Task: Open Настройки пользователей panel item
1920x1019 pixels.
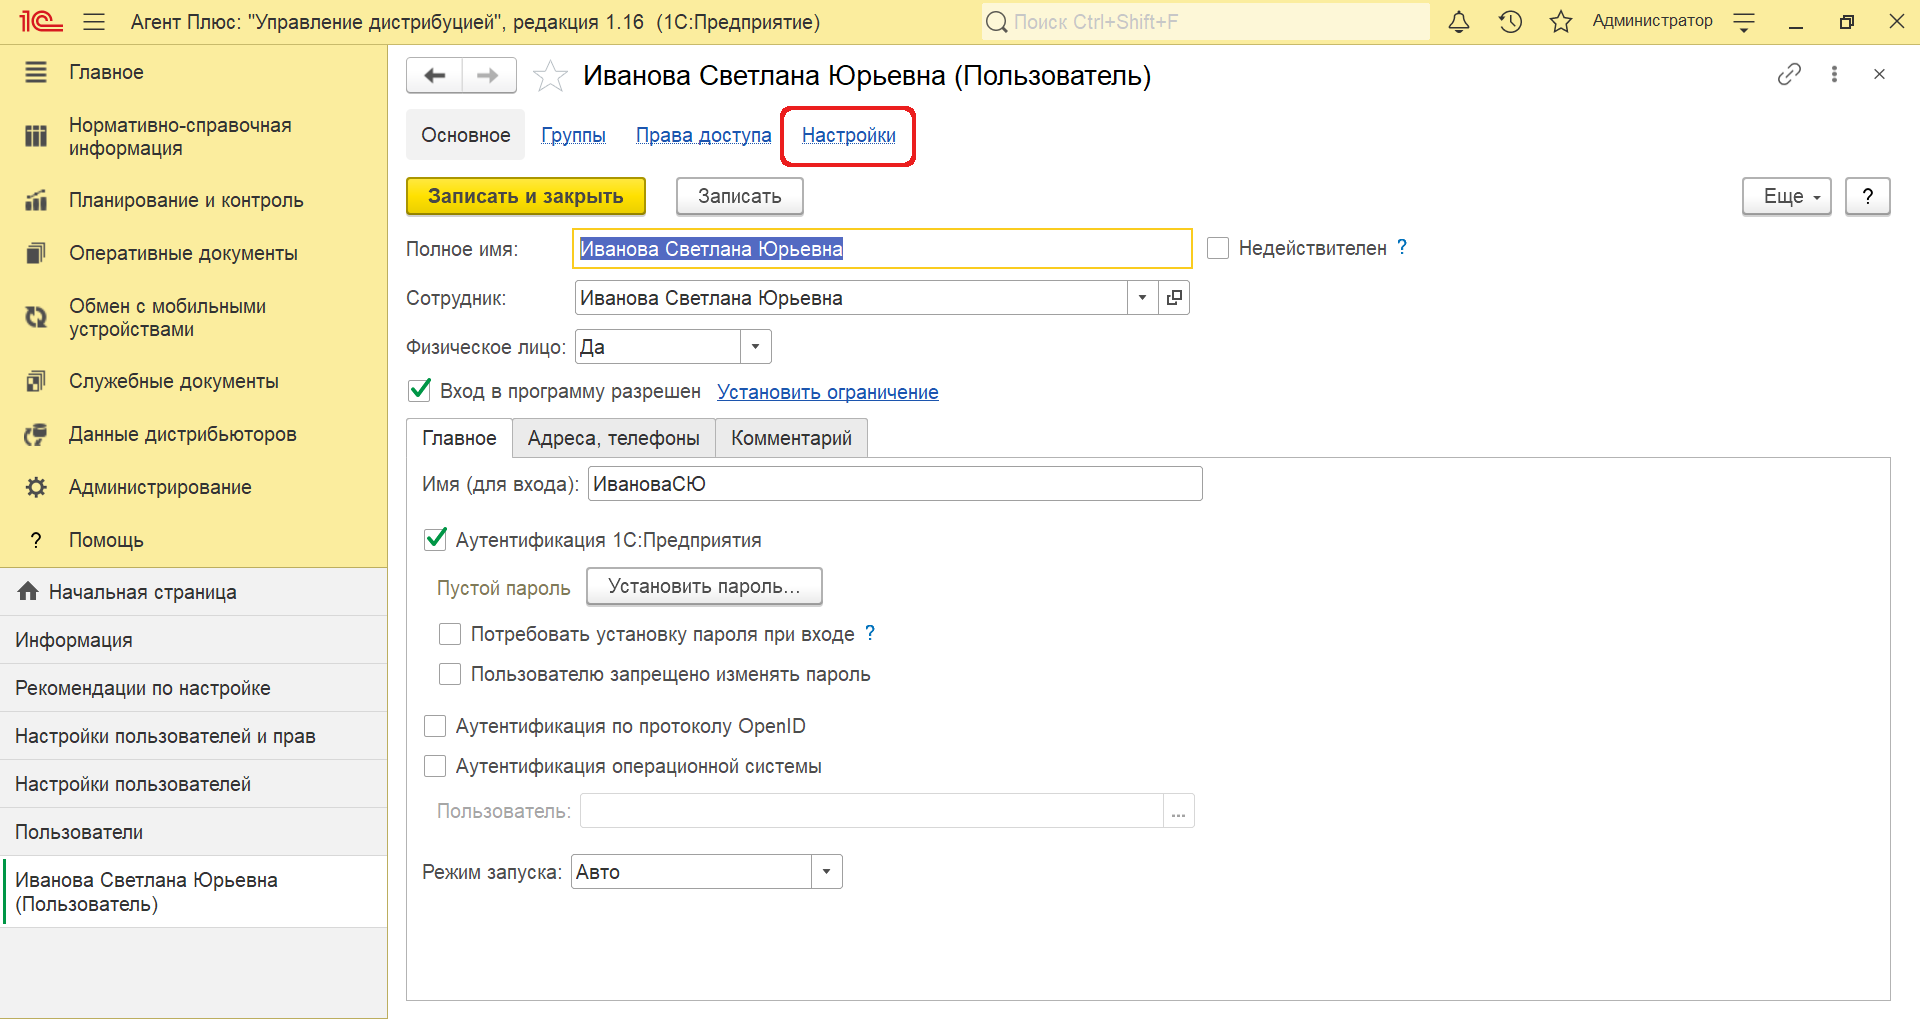Action: pyautogui.click(x=193, y=784)
